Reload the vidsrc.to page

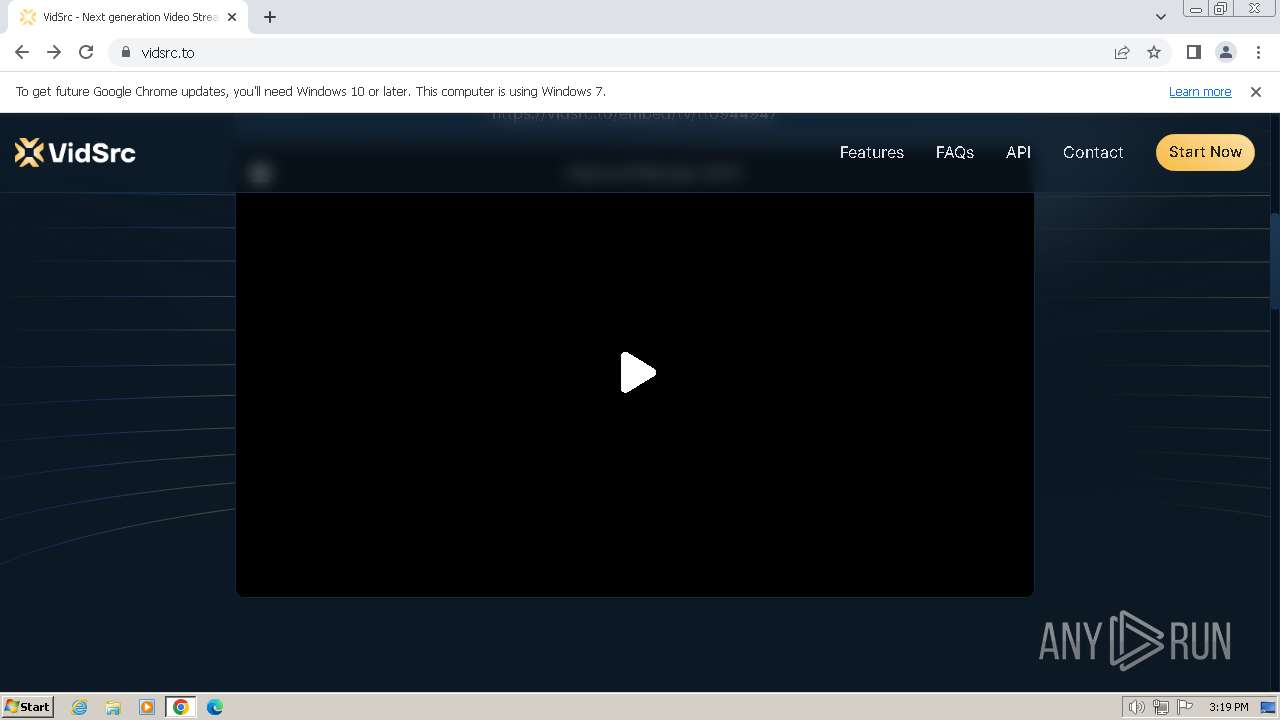tap(86, 52)
